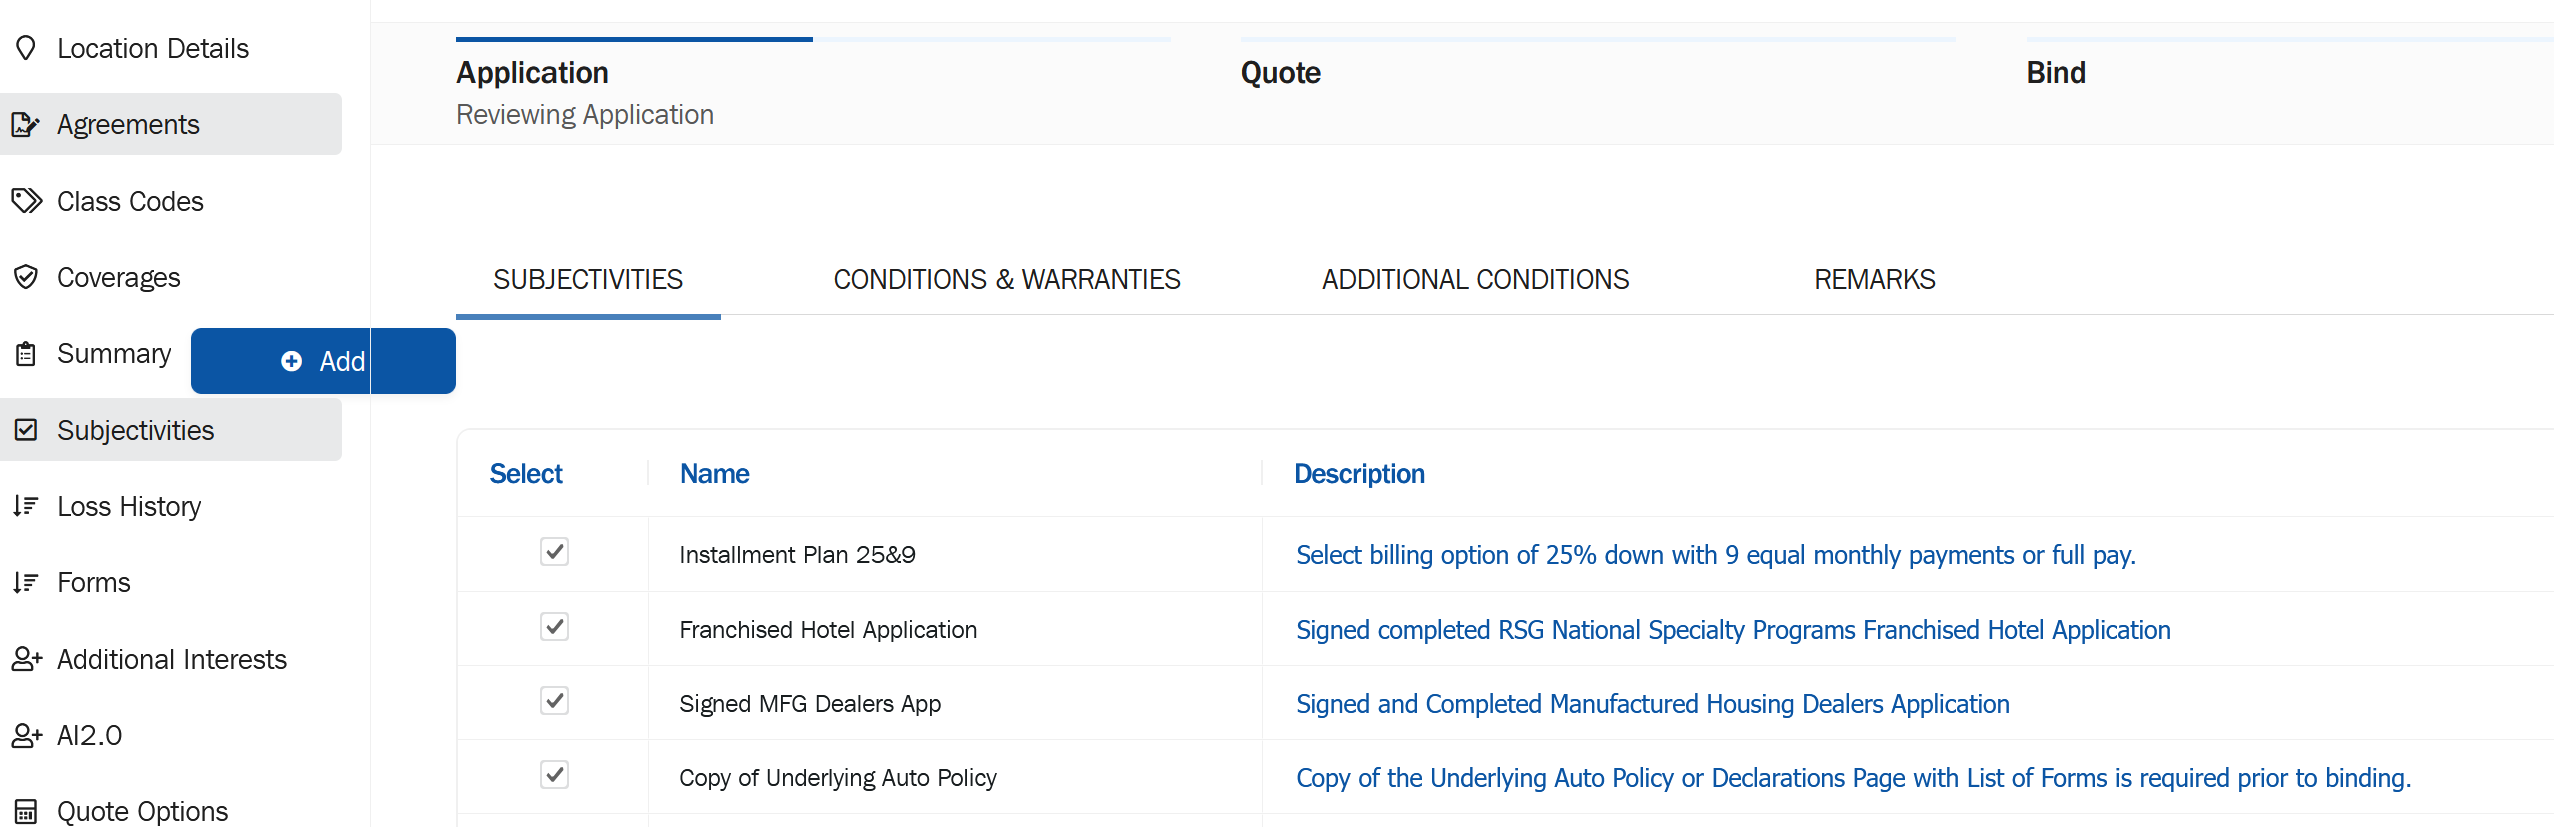Open Signed completed RSG National Specialty description

[1733, 630]
